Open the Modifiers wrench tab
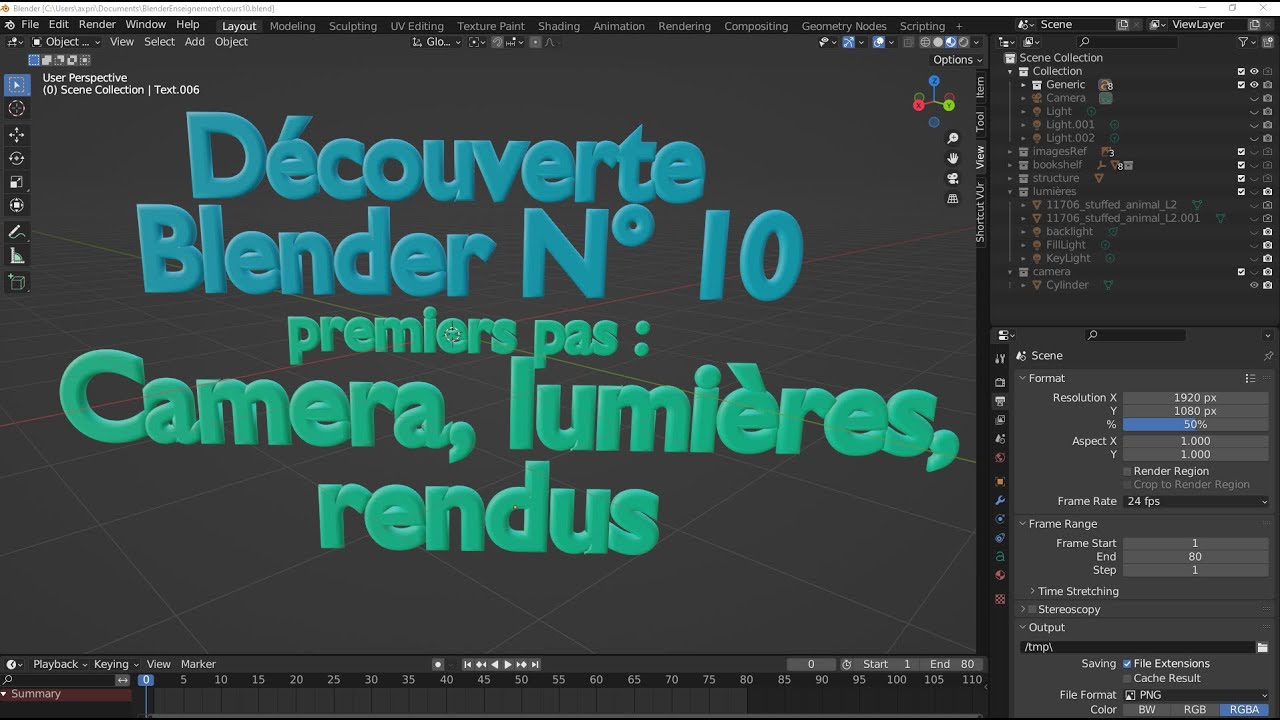This screenshot has width=1280, height=720. (1000, 500)
